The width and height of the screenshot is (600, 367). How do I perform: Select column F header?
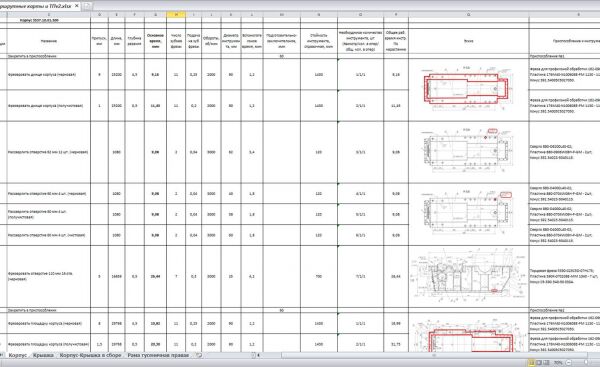click(134, 15)
